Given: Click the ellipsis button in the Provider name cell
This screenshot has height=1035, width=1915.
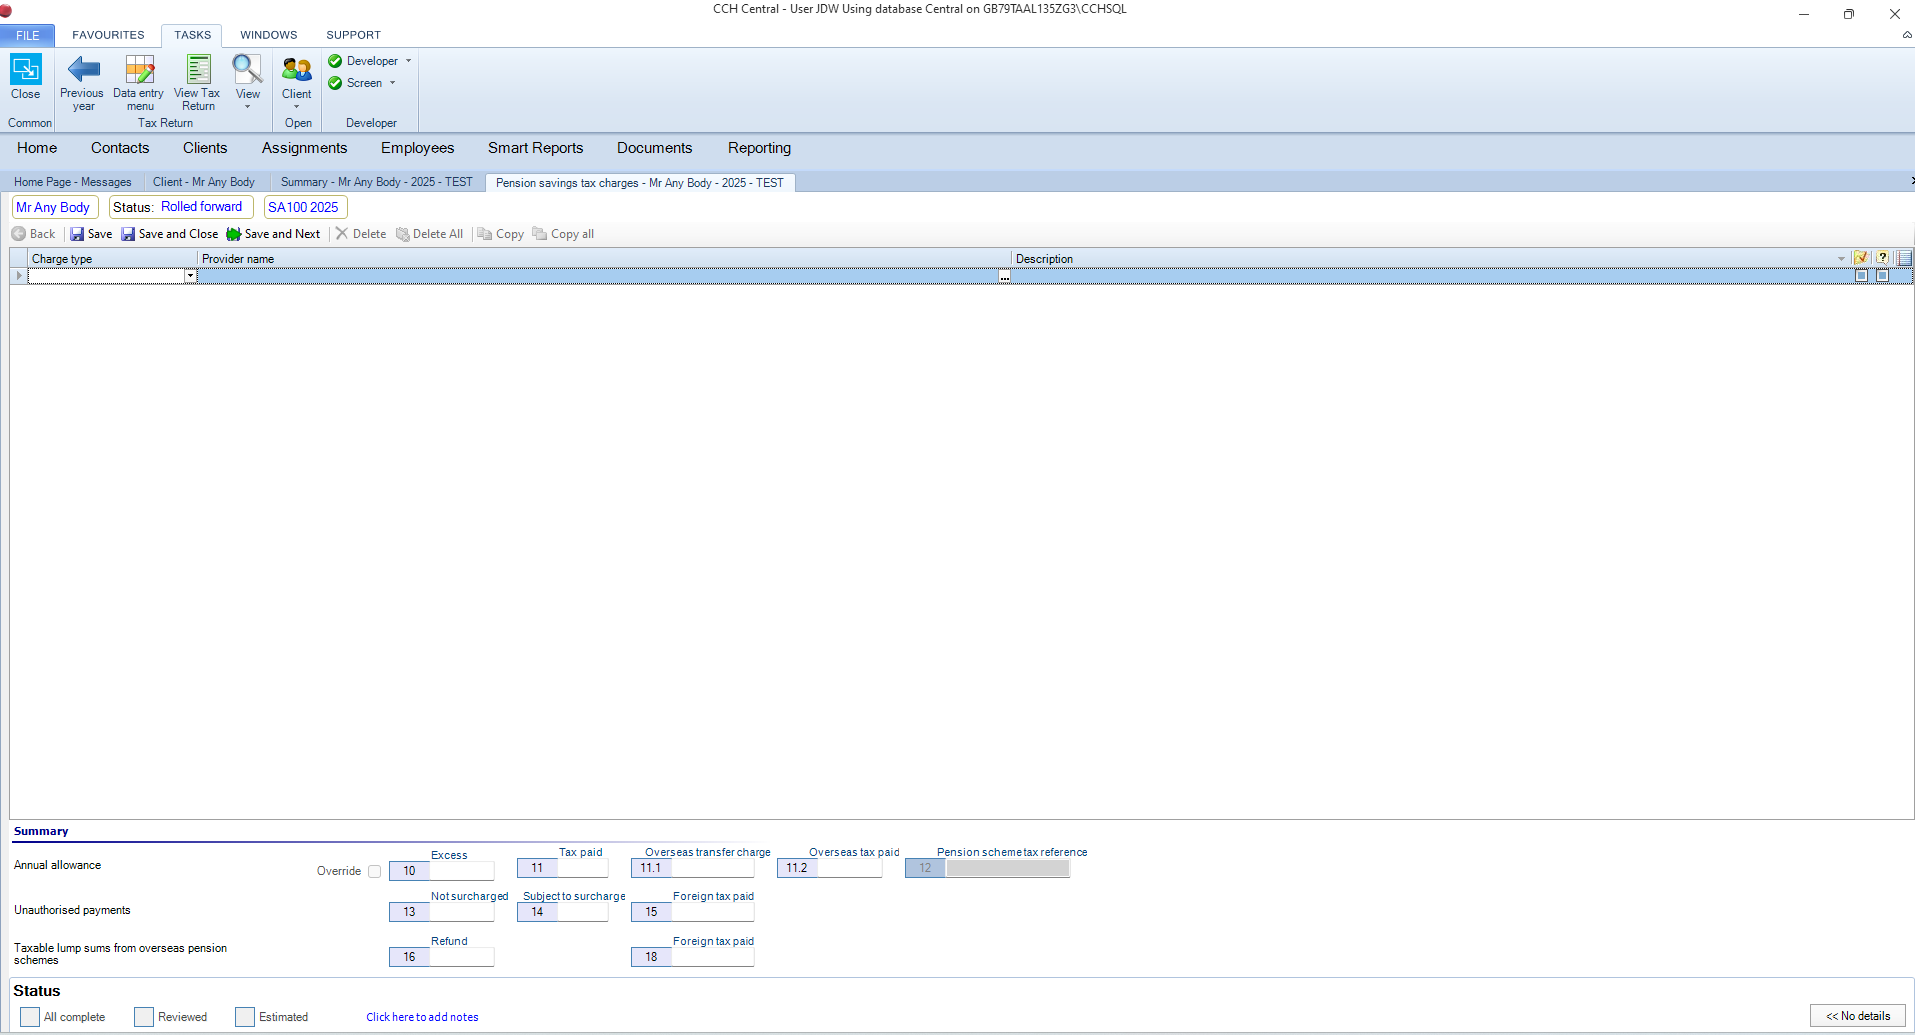Looking at the screenshot, I should coord(1004,277).
